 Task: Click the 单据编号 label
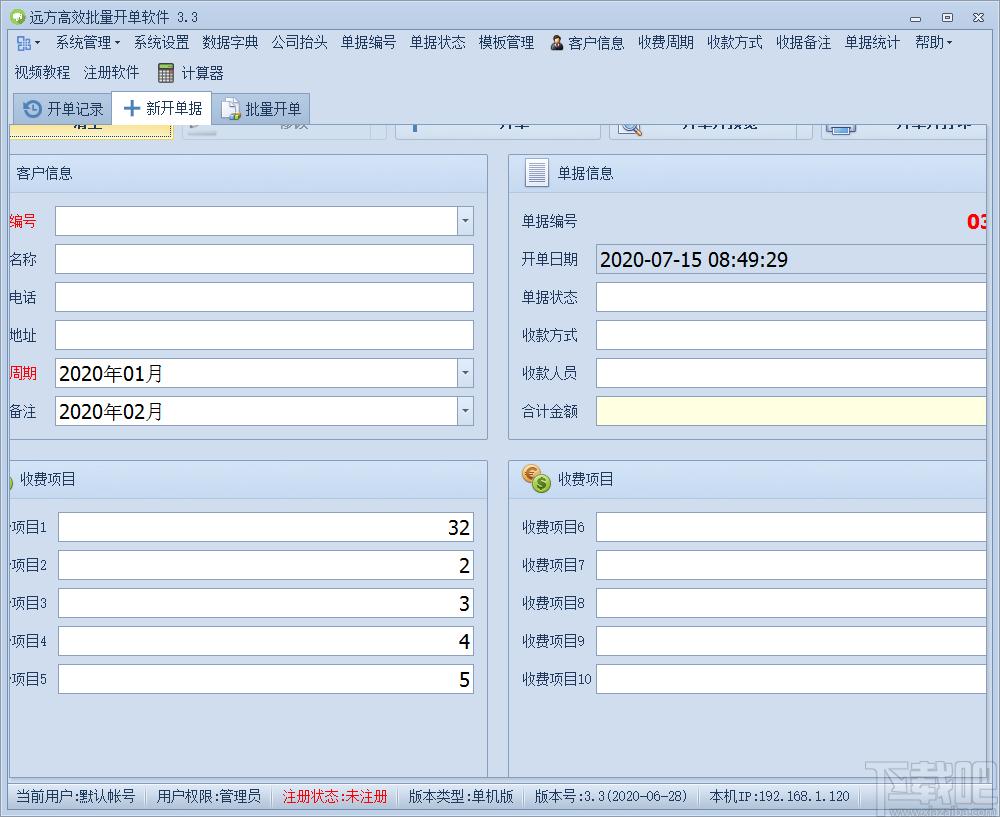click(x=549, y=221)
